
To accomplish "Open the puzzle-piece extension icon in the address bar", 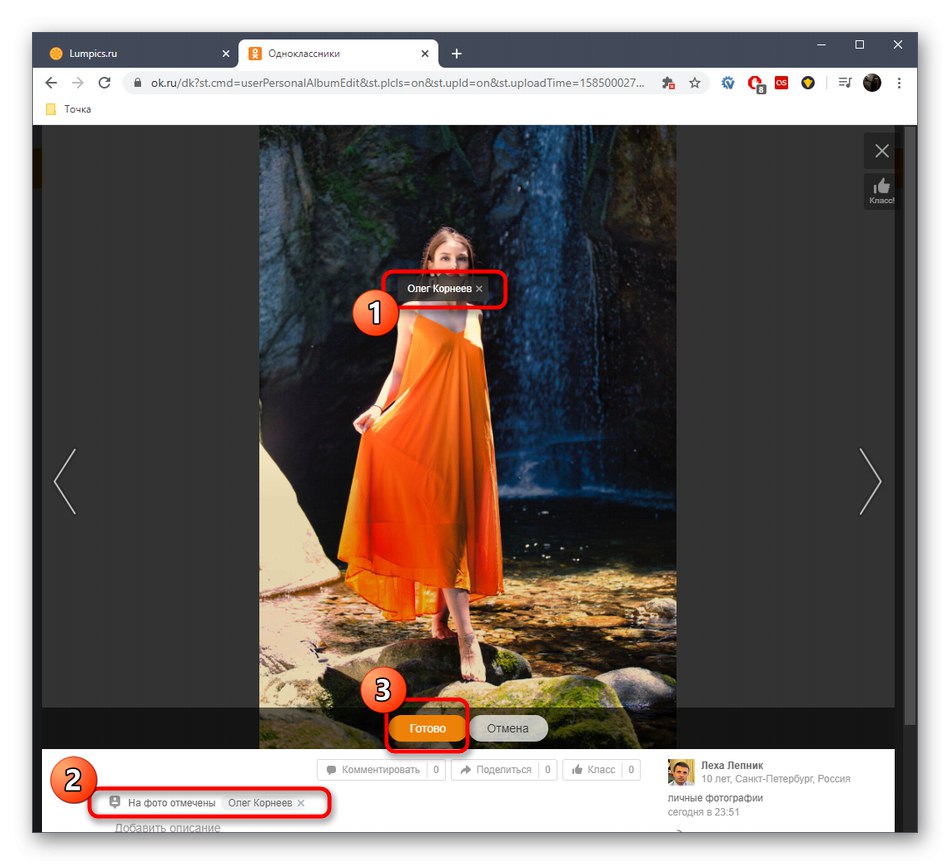I will (668, 83).
